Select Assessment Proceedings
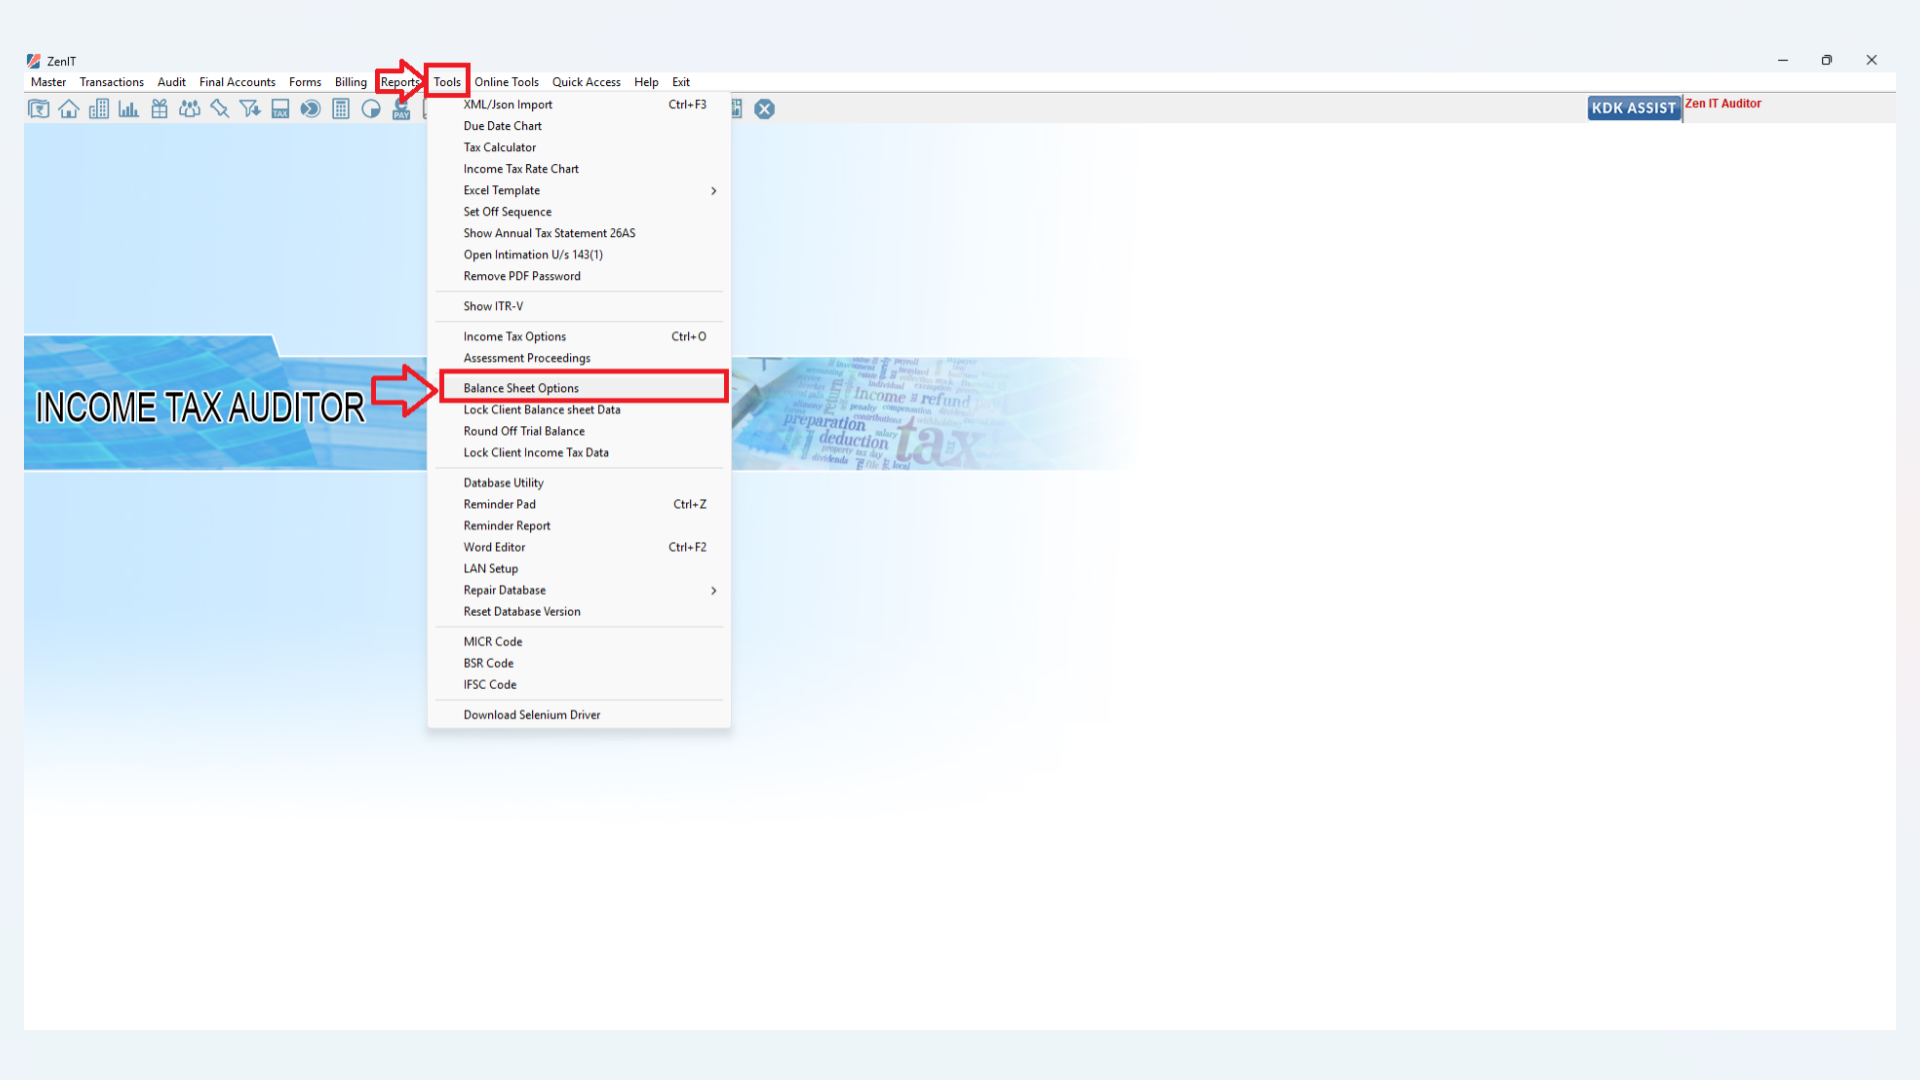Image resolution: width=1920 pixels, height=1080 pixels. click(x=579, y=358)
